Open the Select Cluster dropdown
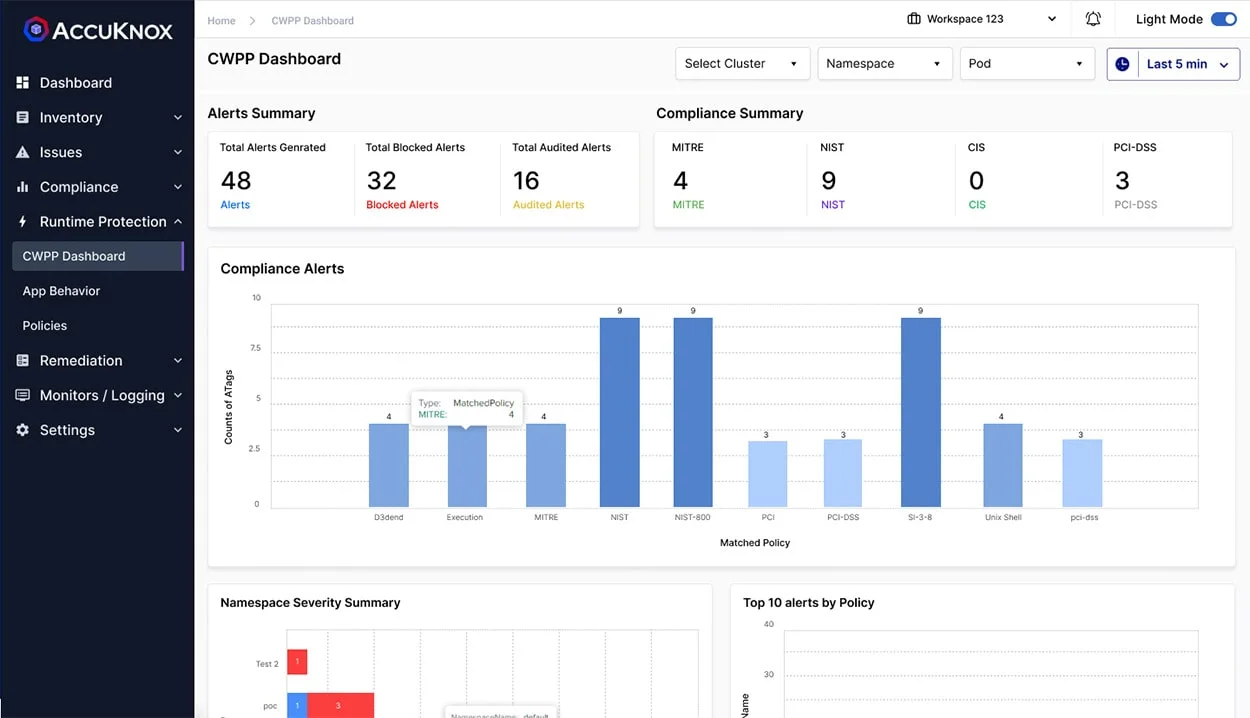1250x718 pixels. tap(742, 63)
